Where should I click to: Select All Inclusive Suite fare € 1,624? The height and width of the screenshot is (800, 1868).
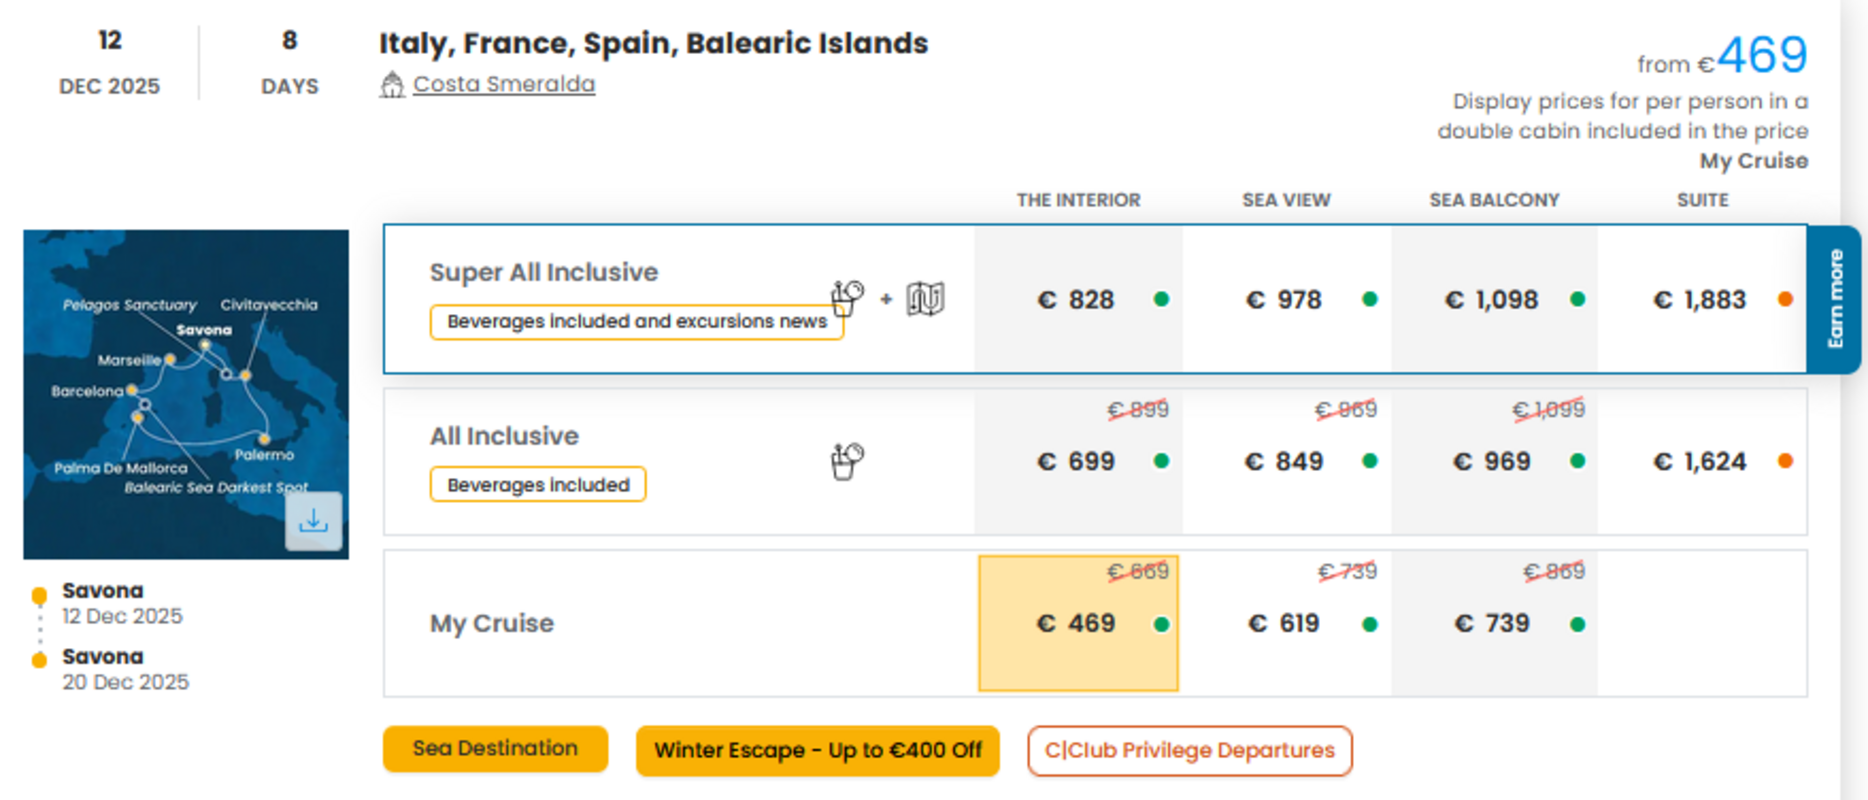(1702, 461)
